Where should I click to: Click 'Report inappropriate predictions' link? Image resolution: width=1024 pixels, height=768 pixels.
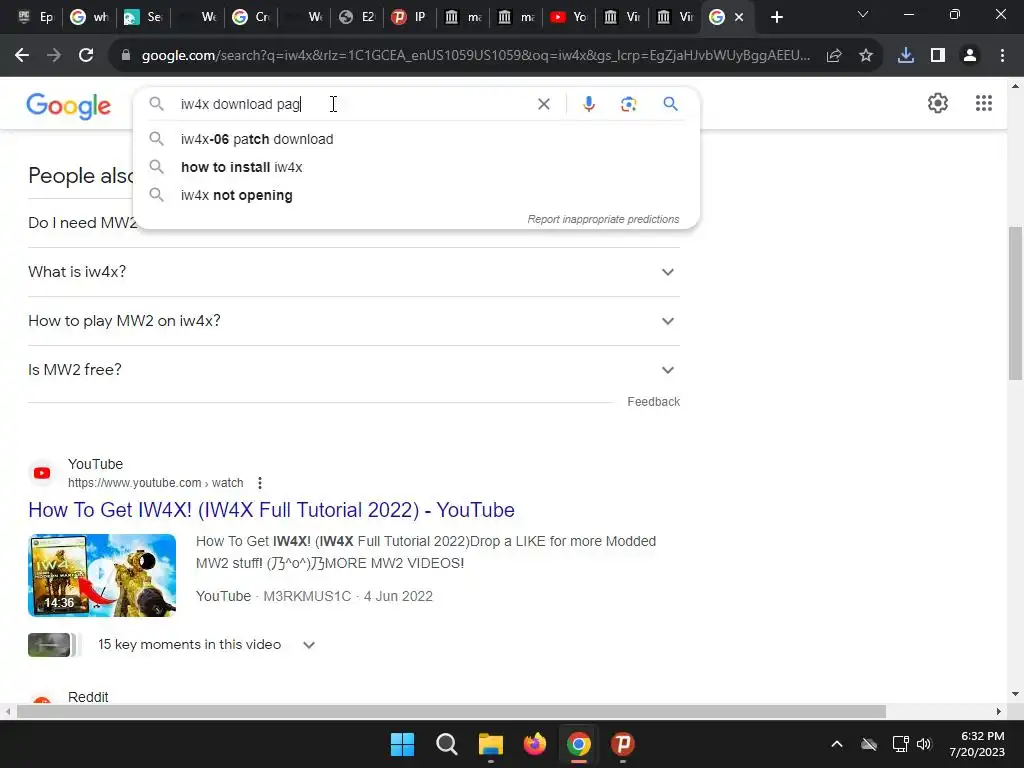603,219
